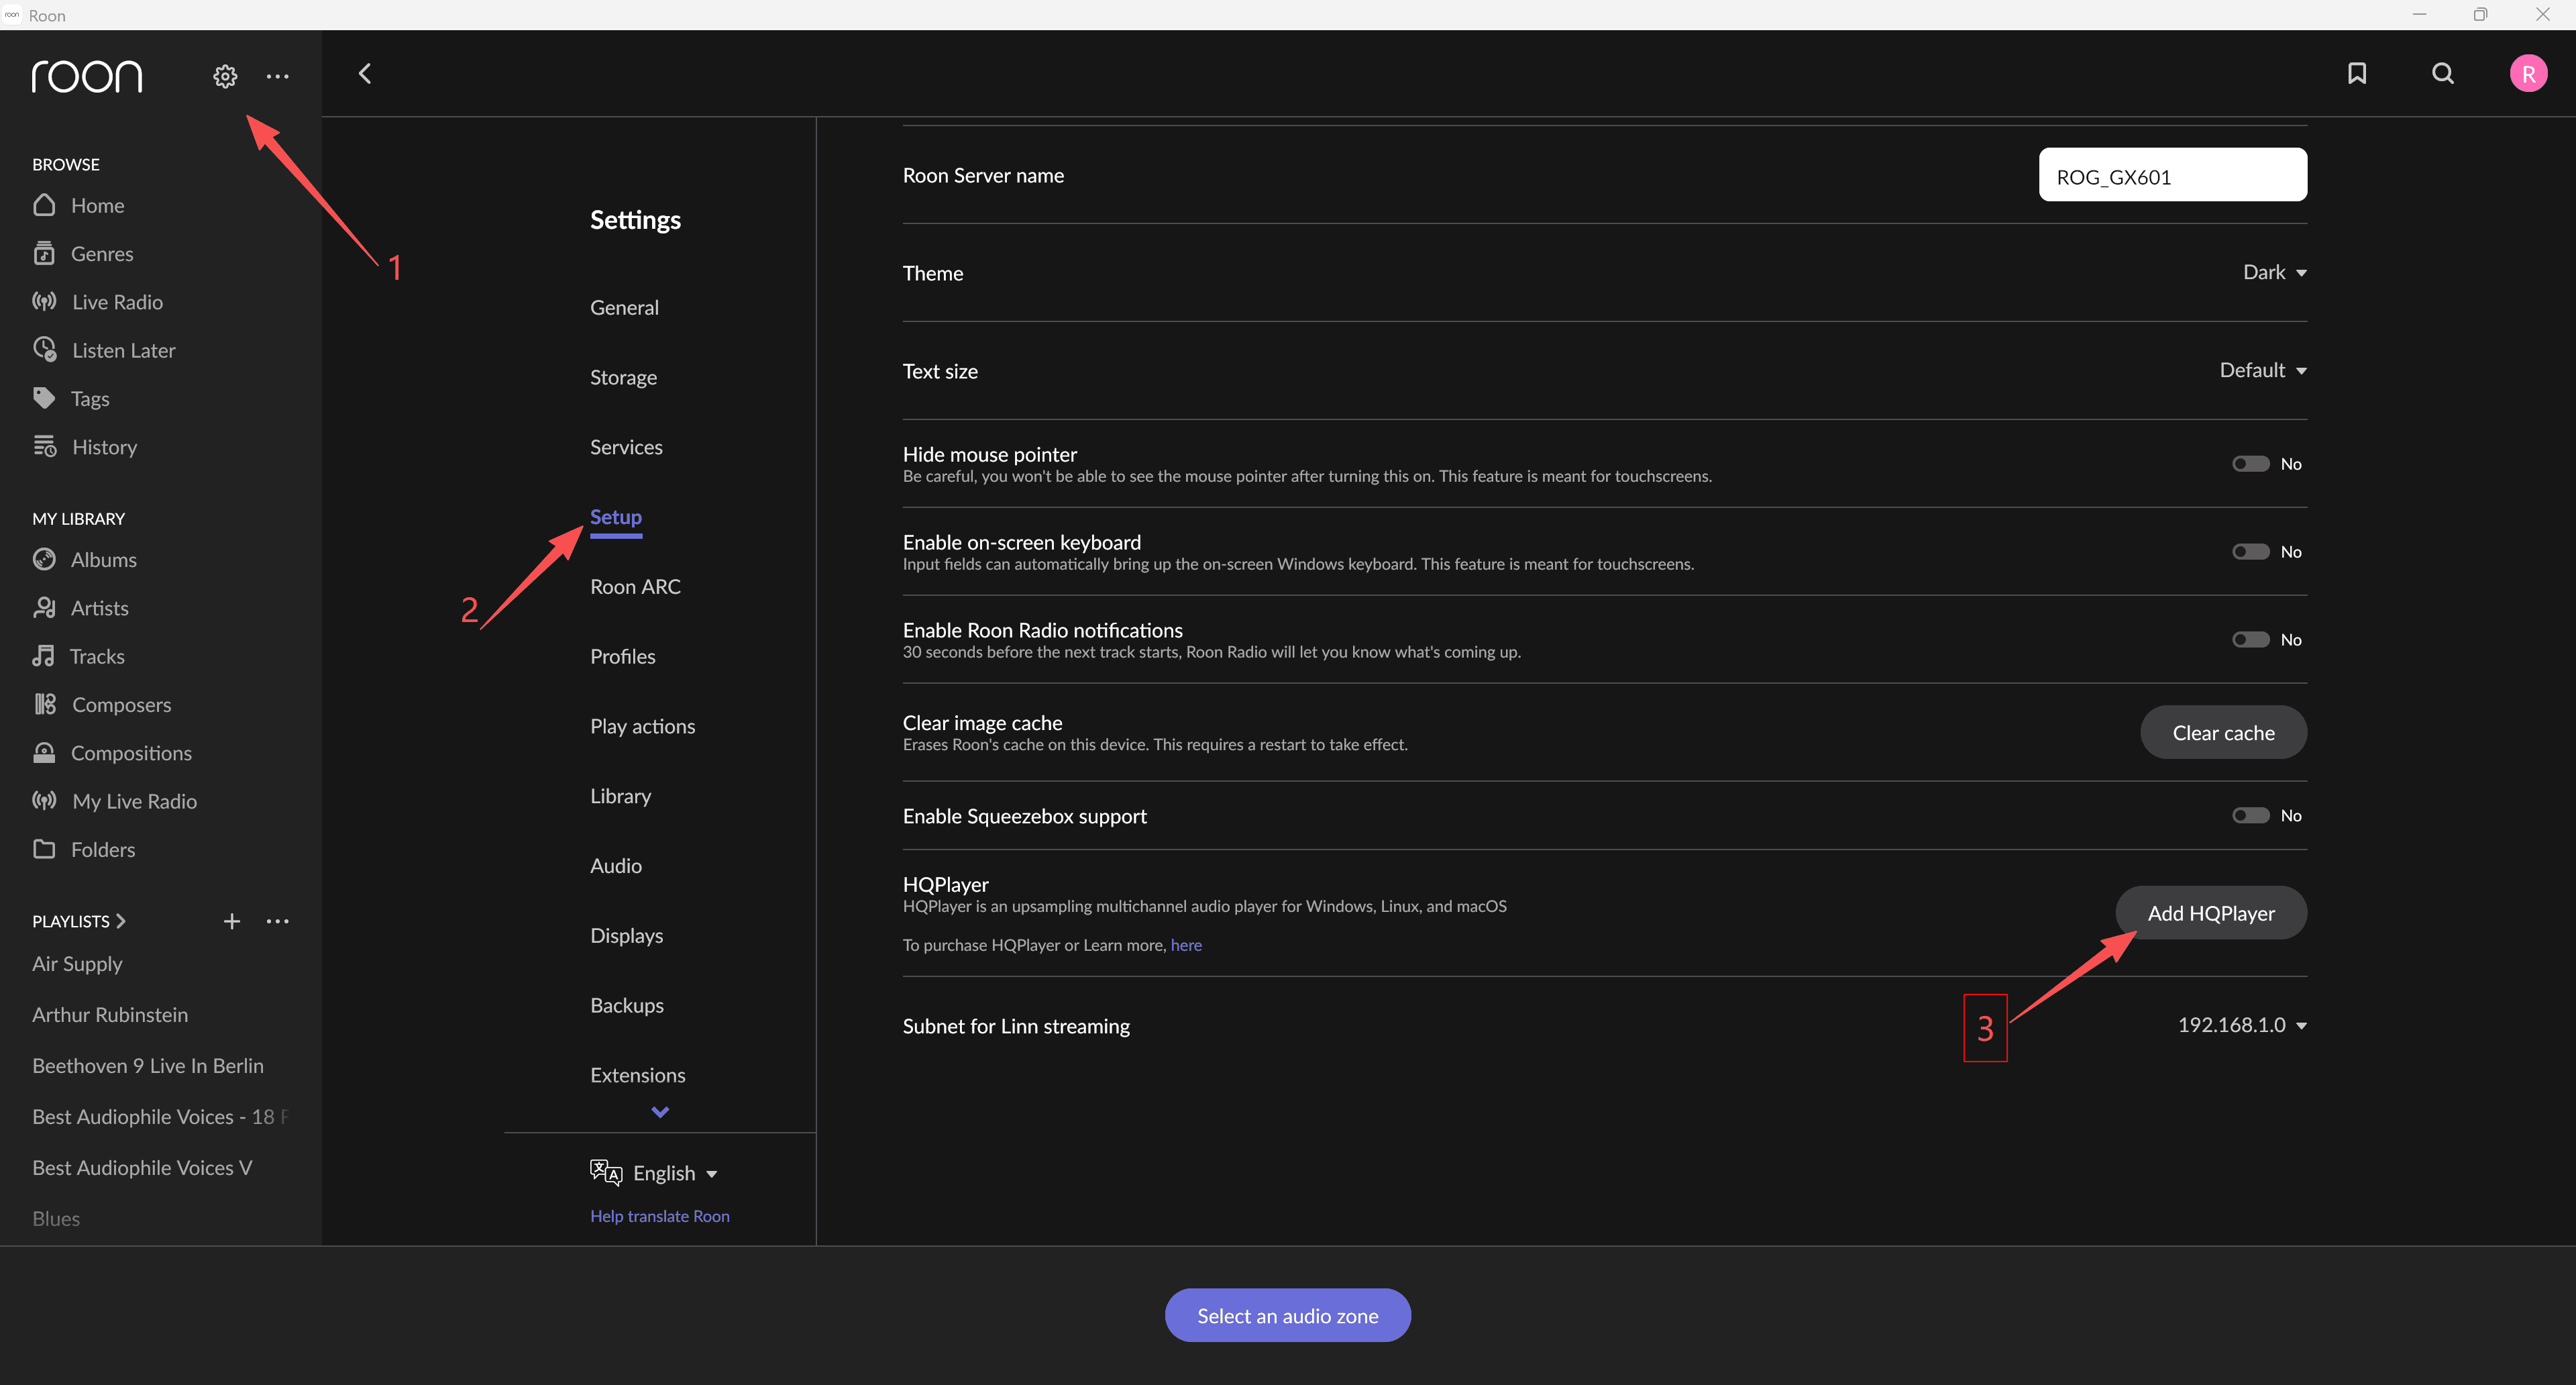Toggle Enable on-screen keyboard switch
The image size is (2576, 1385).
point(2250,552)
